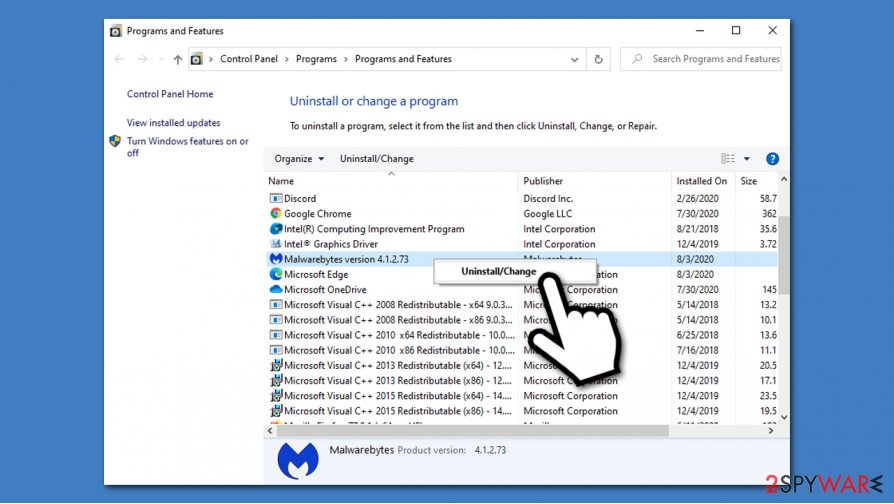Click Discord Inc. publisher cell
The height and width of the screenshot is (504, 894).
point(548,198)
